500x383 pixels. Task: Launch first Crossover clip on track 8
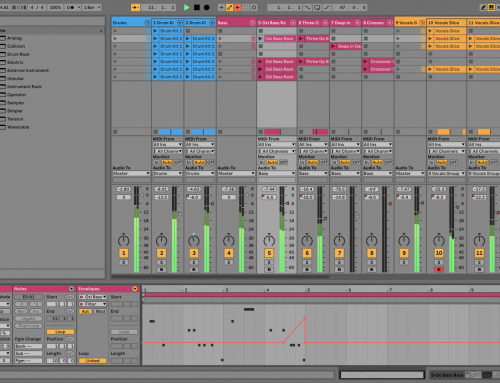click(366, 62)
